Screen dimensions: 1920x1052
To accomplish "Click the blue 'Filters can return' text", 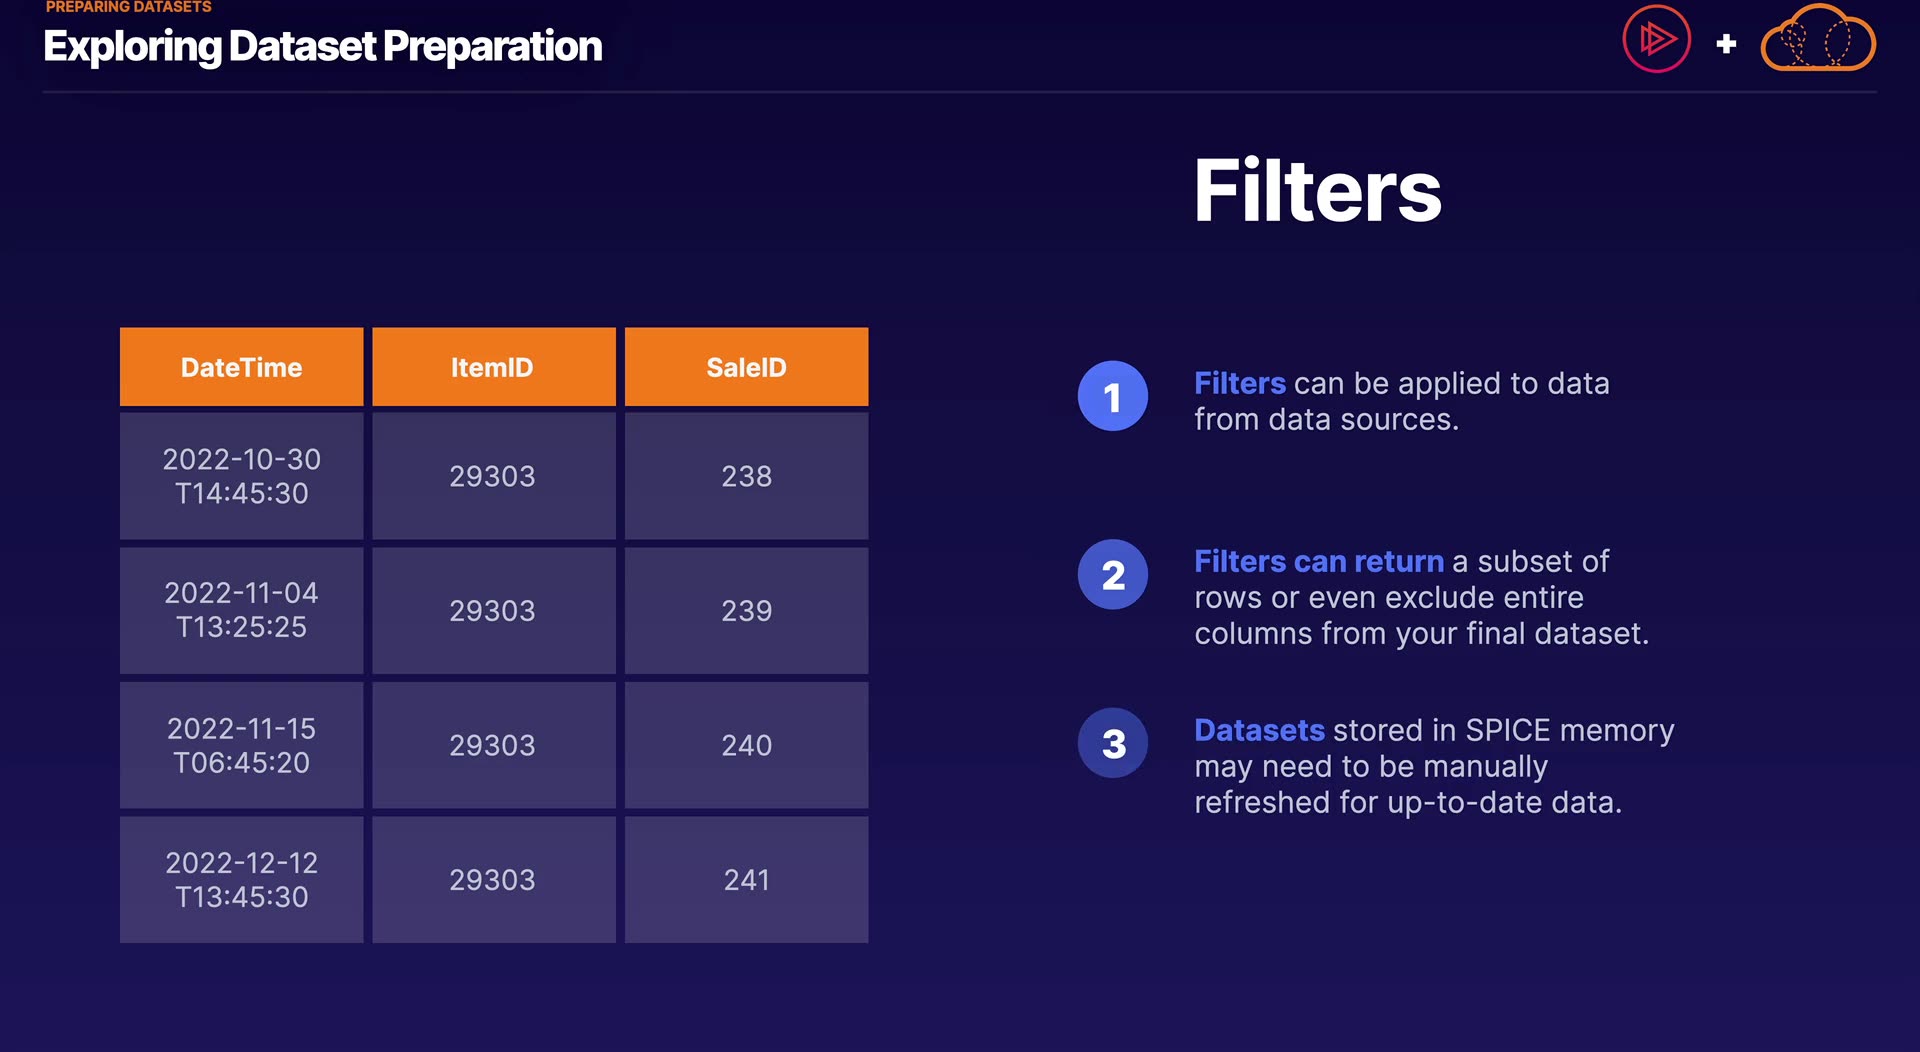I will click(1318, 561).
